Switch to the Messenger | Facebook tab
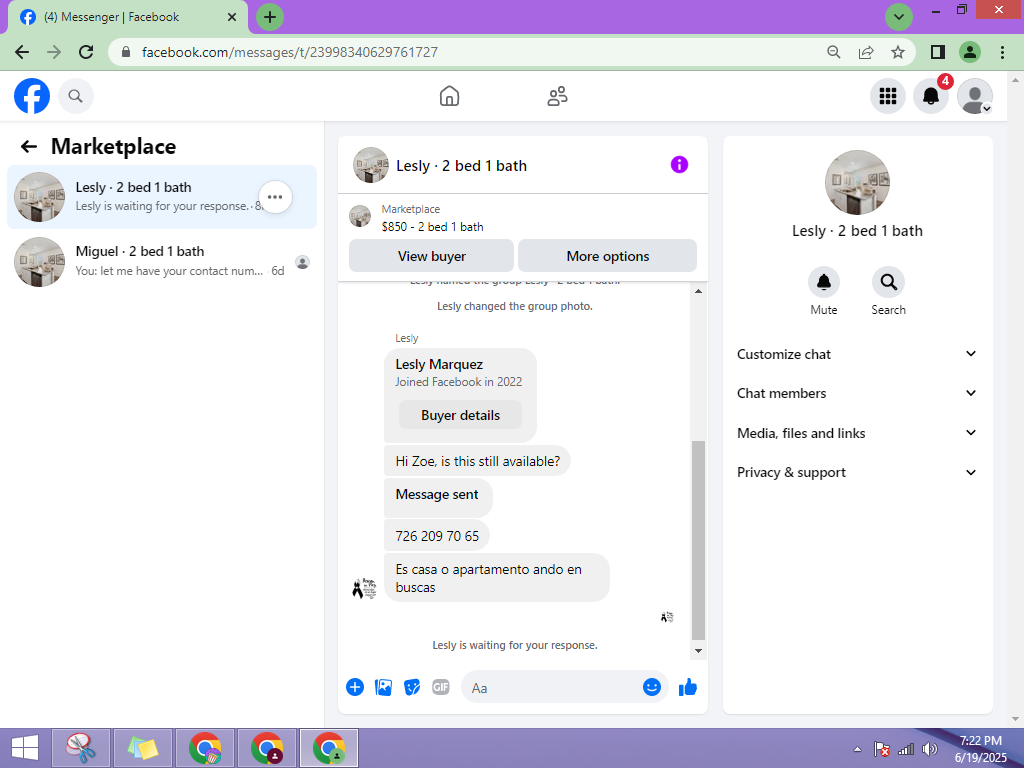 click(128, 17)
